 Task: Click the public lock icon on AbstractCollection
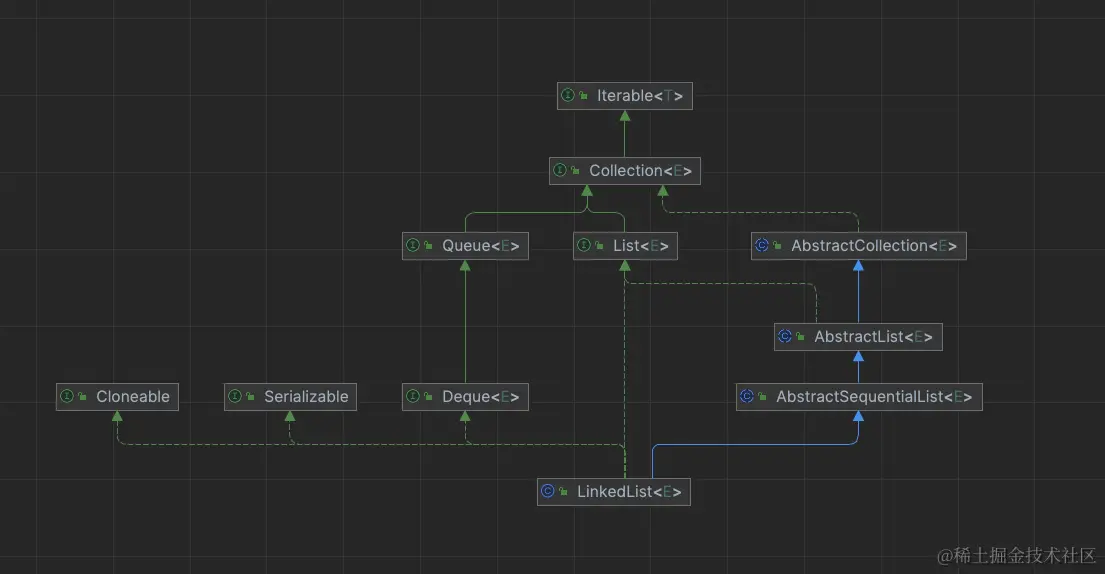[777, 246]
